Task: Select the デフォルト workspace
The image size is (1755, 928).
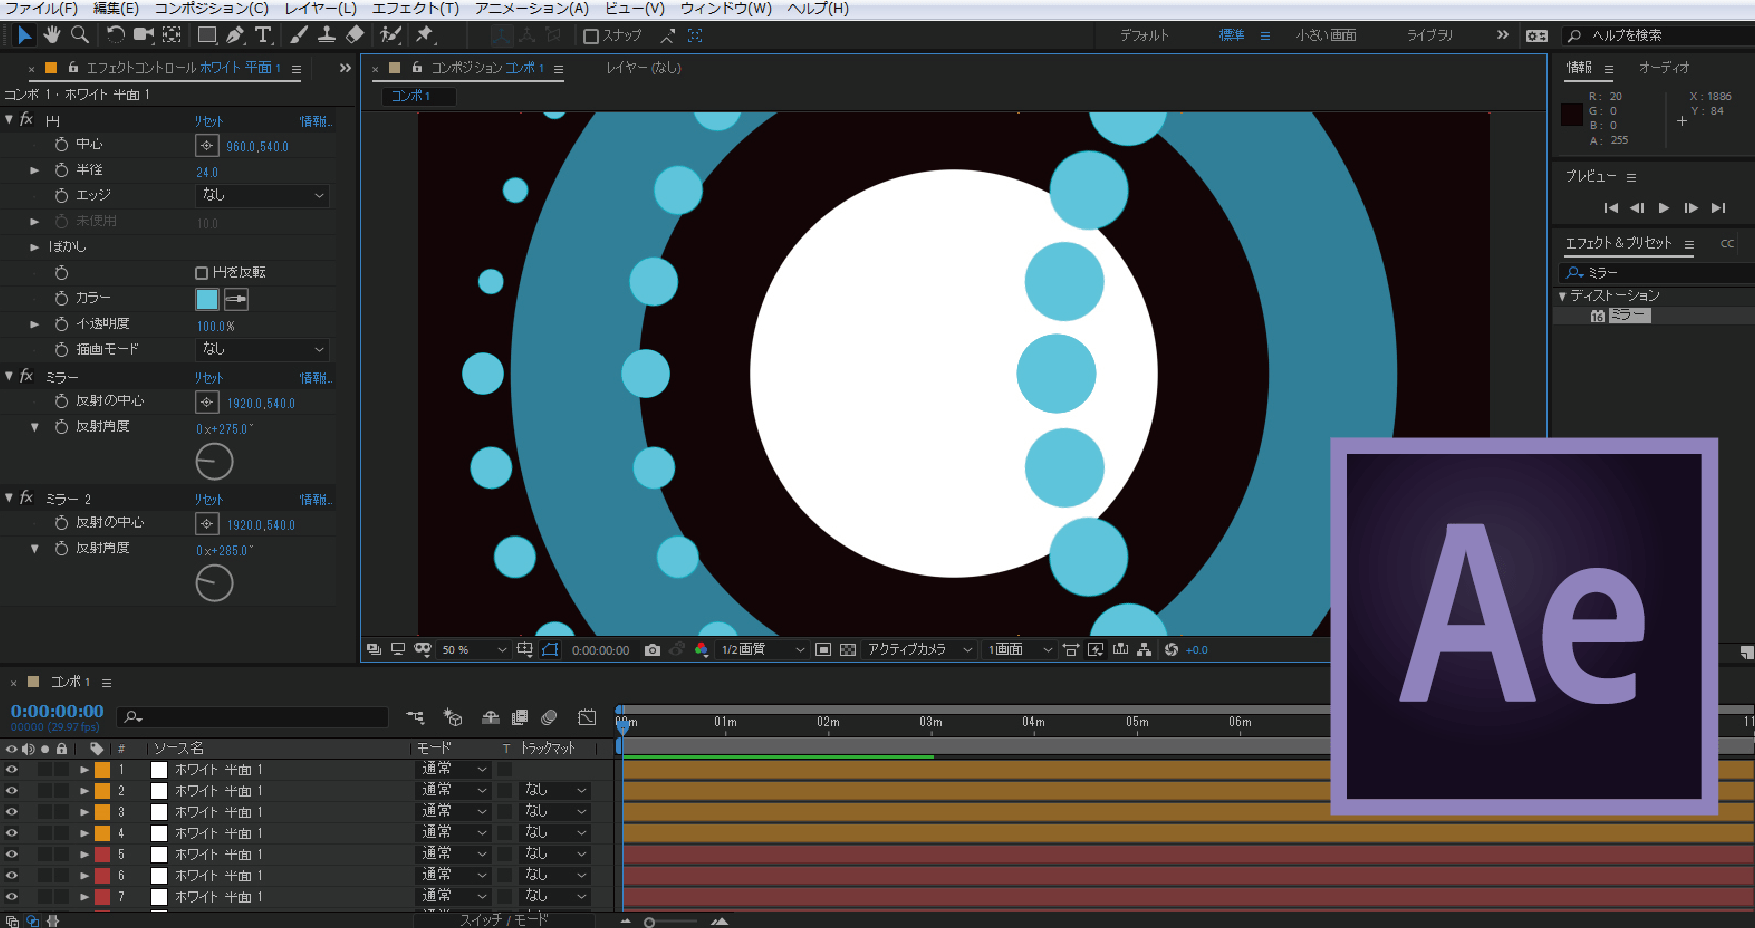Action: coord(1144,35)
